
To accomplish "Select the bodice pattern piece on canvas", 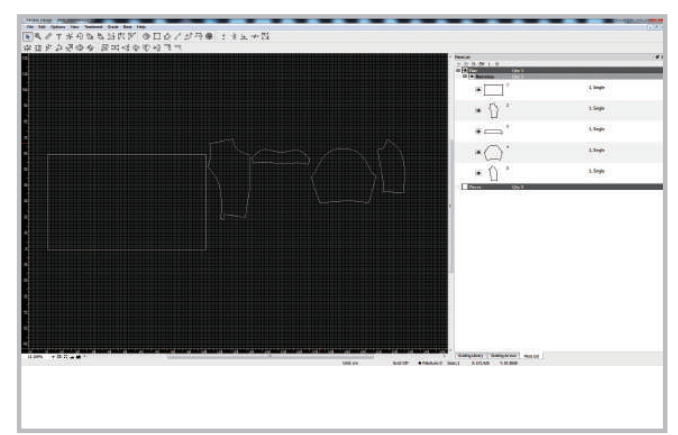I will coord(230,179).
